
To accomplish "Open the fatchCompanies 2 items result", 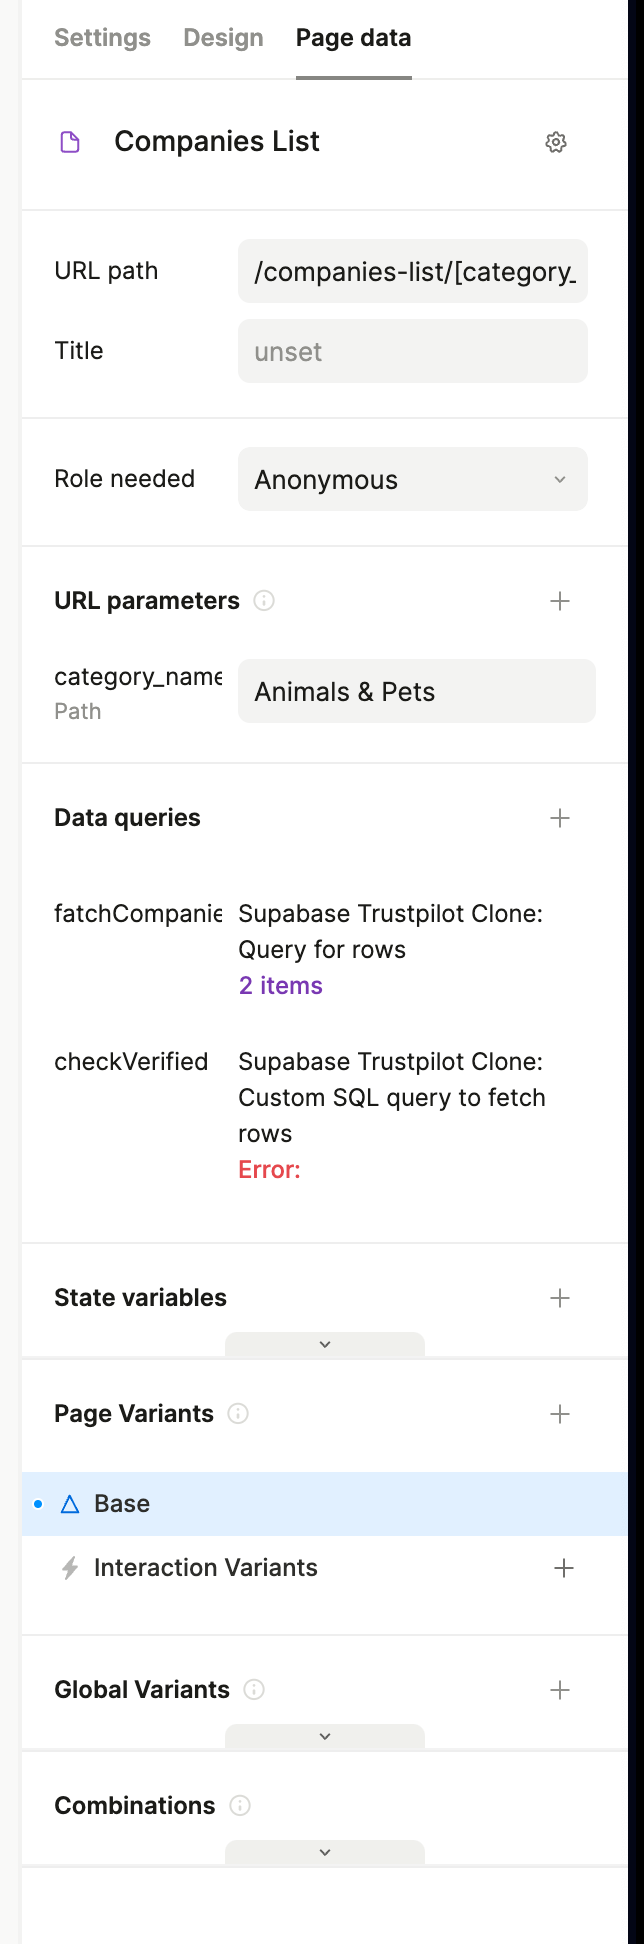I will [x=280, y=986].
